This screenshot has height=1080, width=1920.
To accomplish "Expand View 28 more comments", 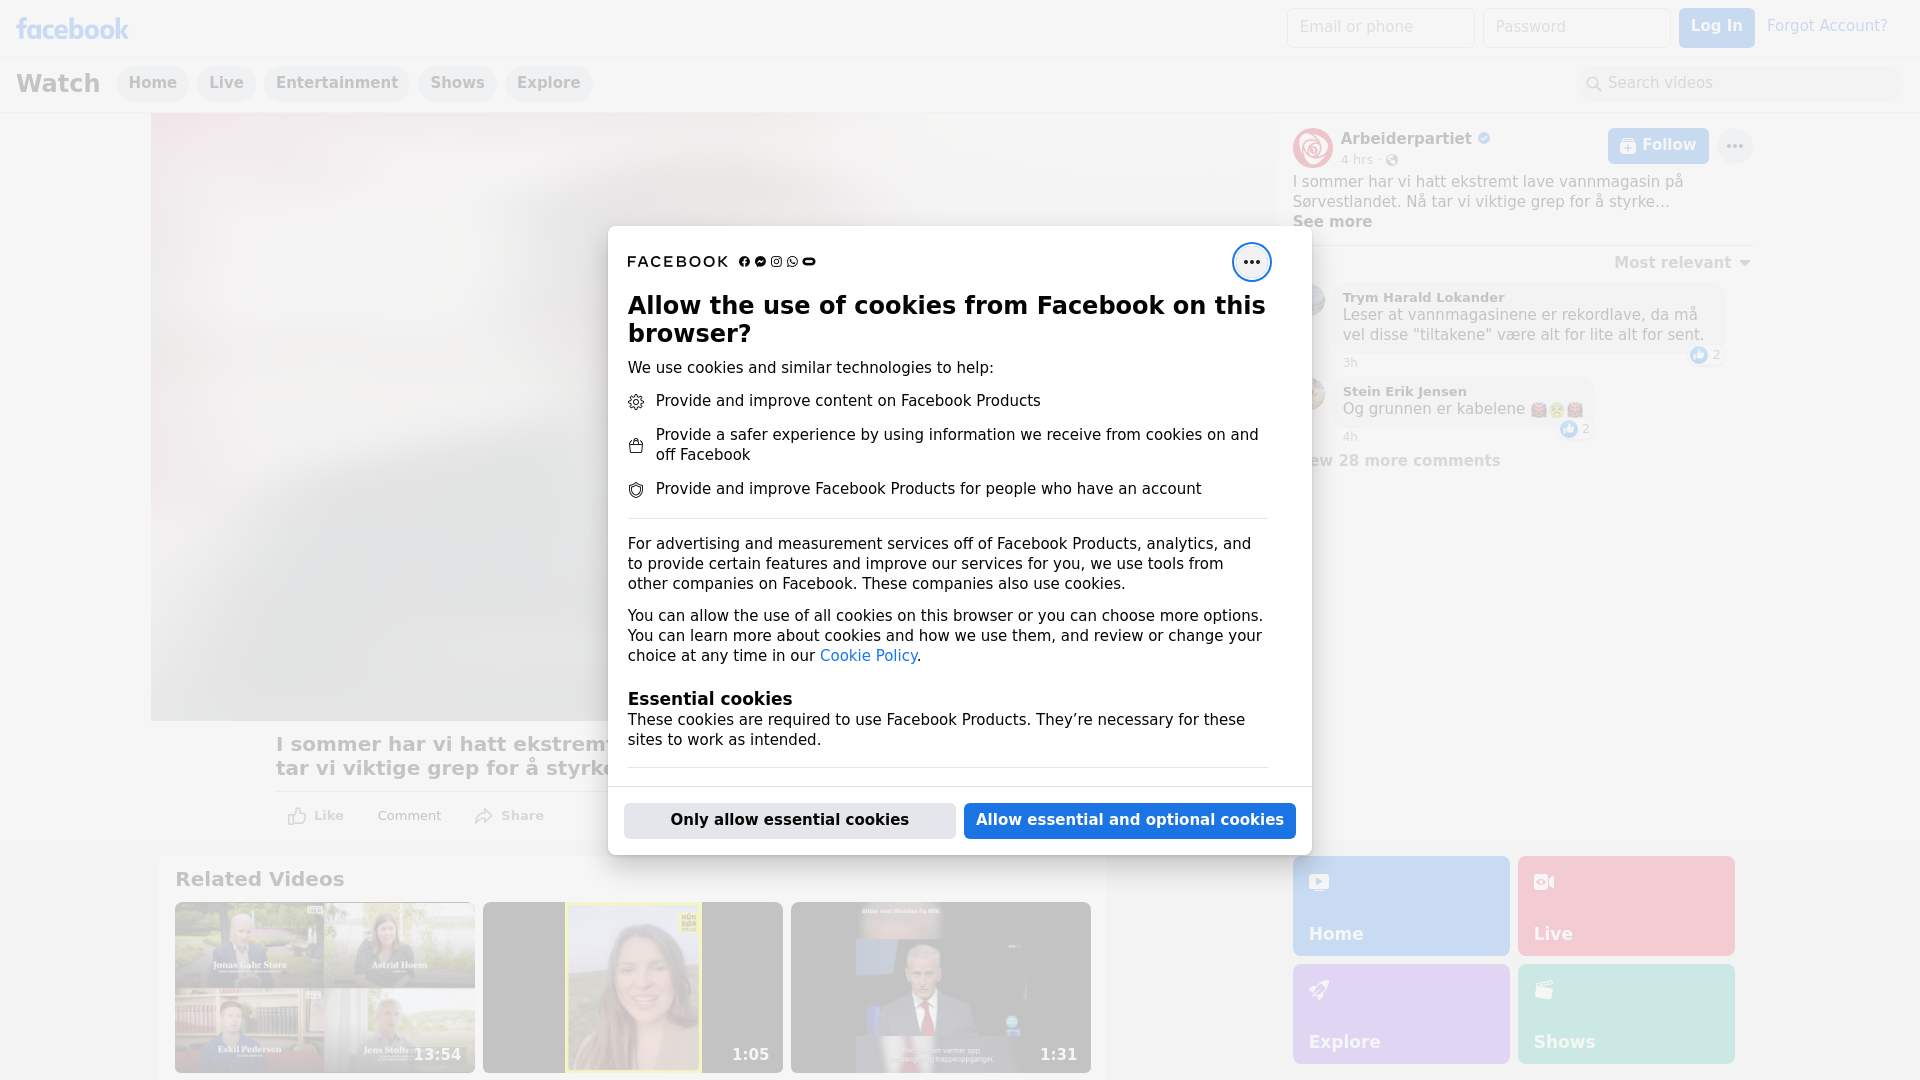I will point(1405,461).
